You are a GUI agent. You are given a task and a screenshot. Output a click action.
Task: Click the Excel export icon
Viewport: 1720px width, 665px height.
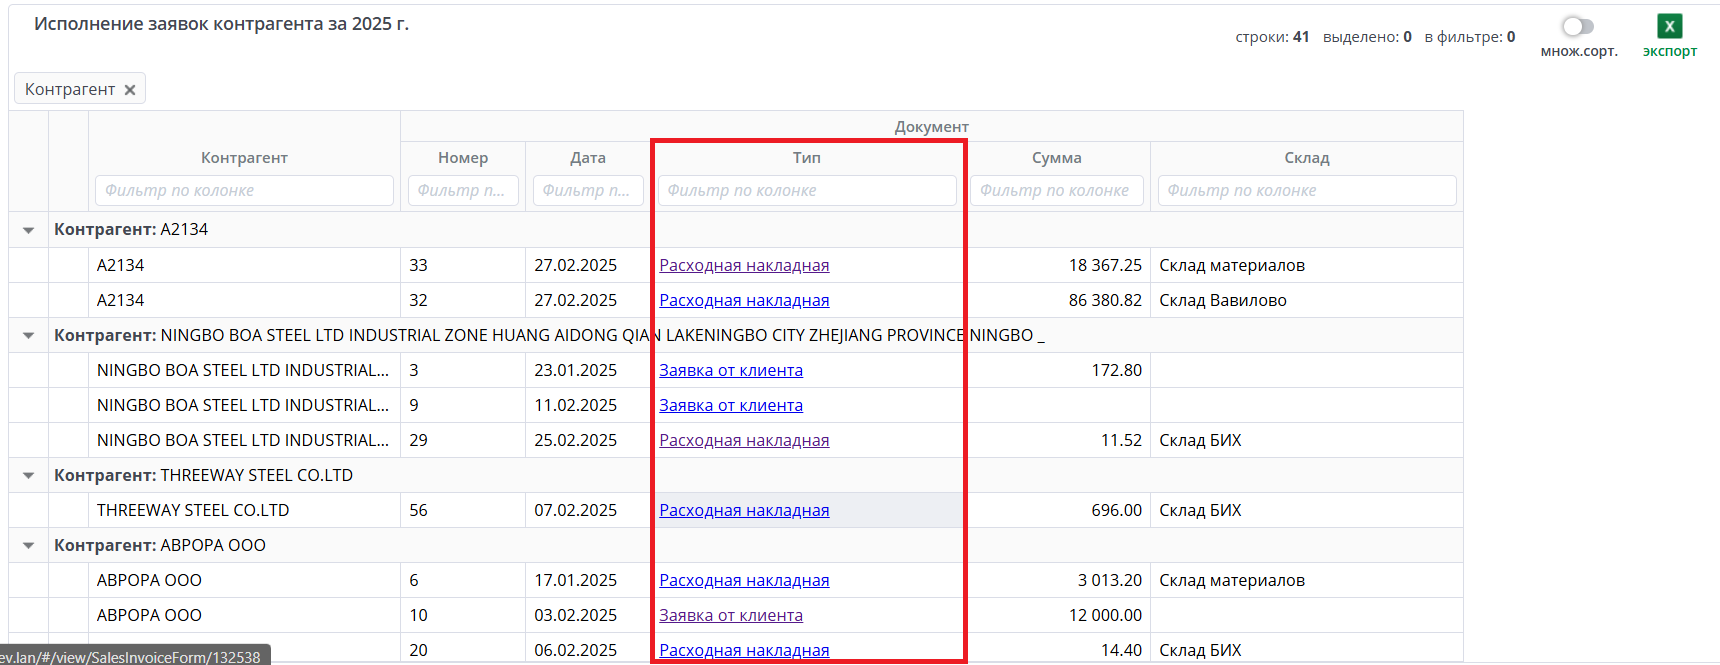pyautogui.click(x=1669, y=27)
